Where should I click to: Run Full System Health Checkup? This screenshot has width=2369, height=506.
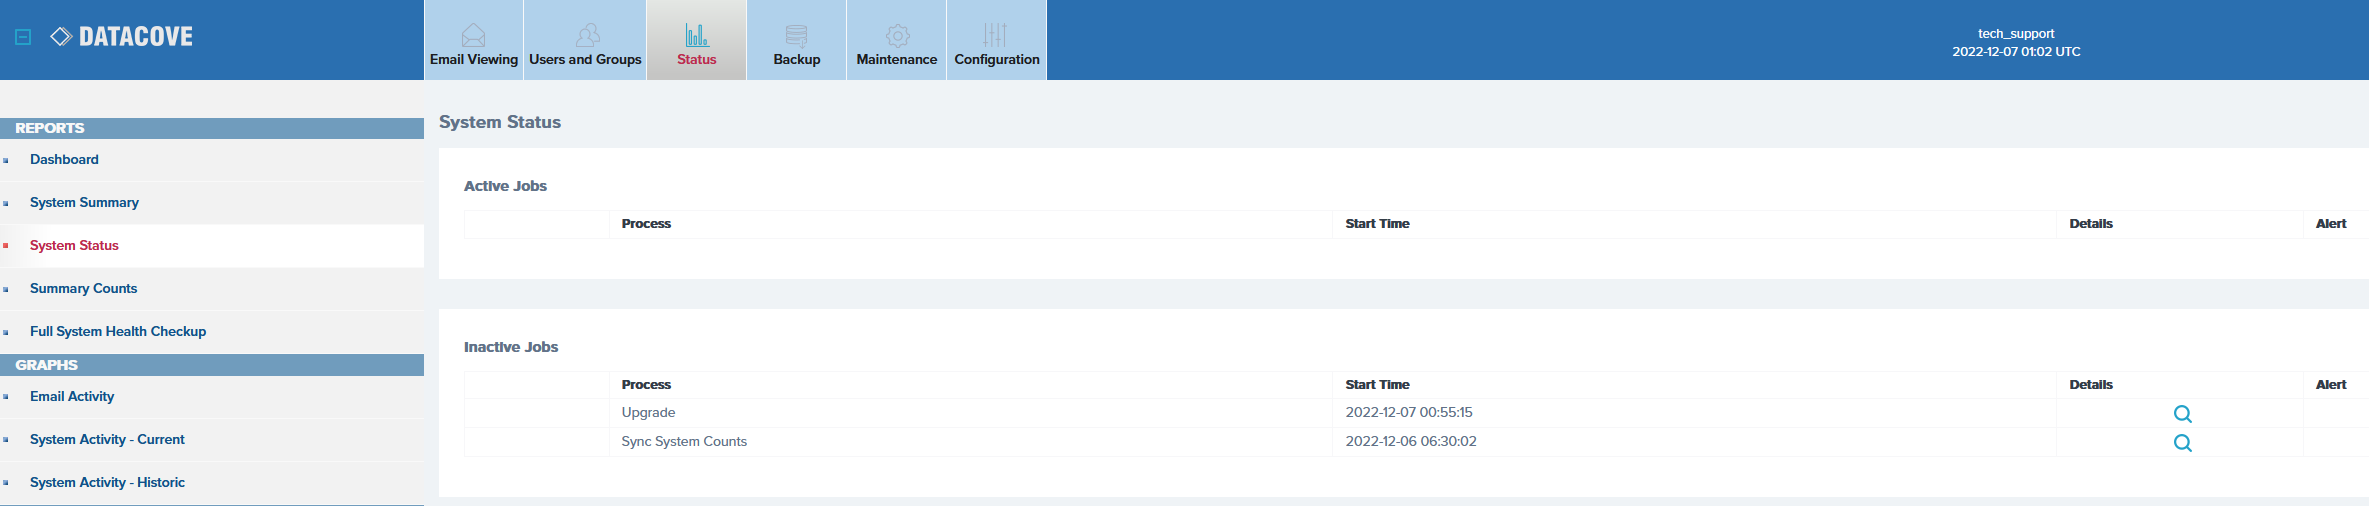pos(118,332)
